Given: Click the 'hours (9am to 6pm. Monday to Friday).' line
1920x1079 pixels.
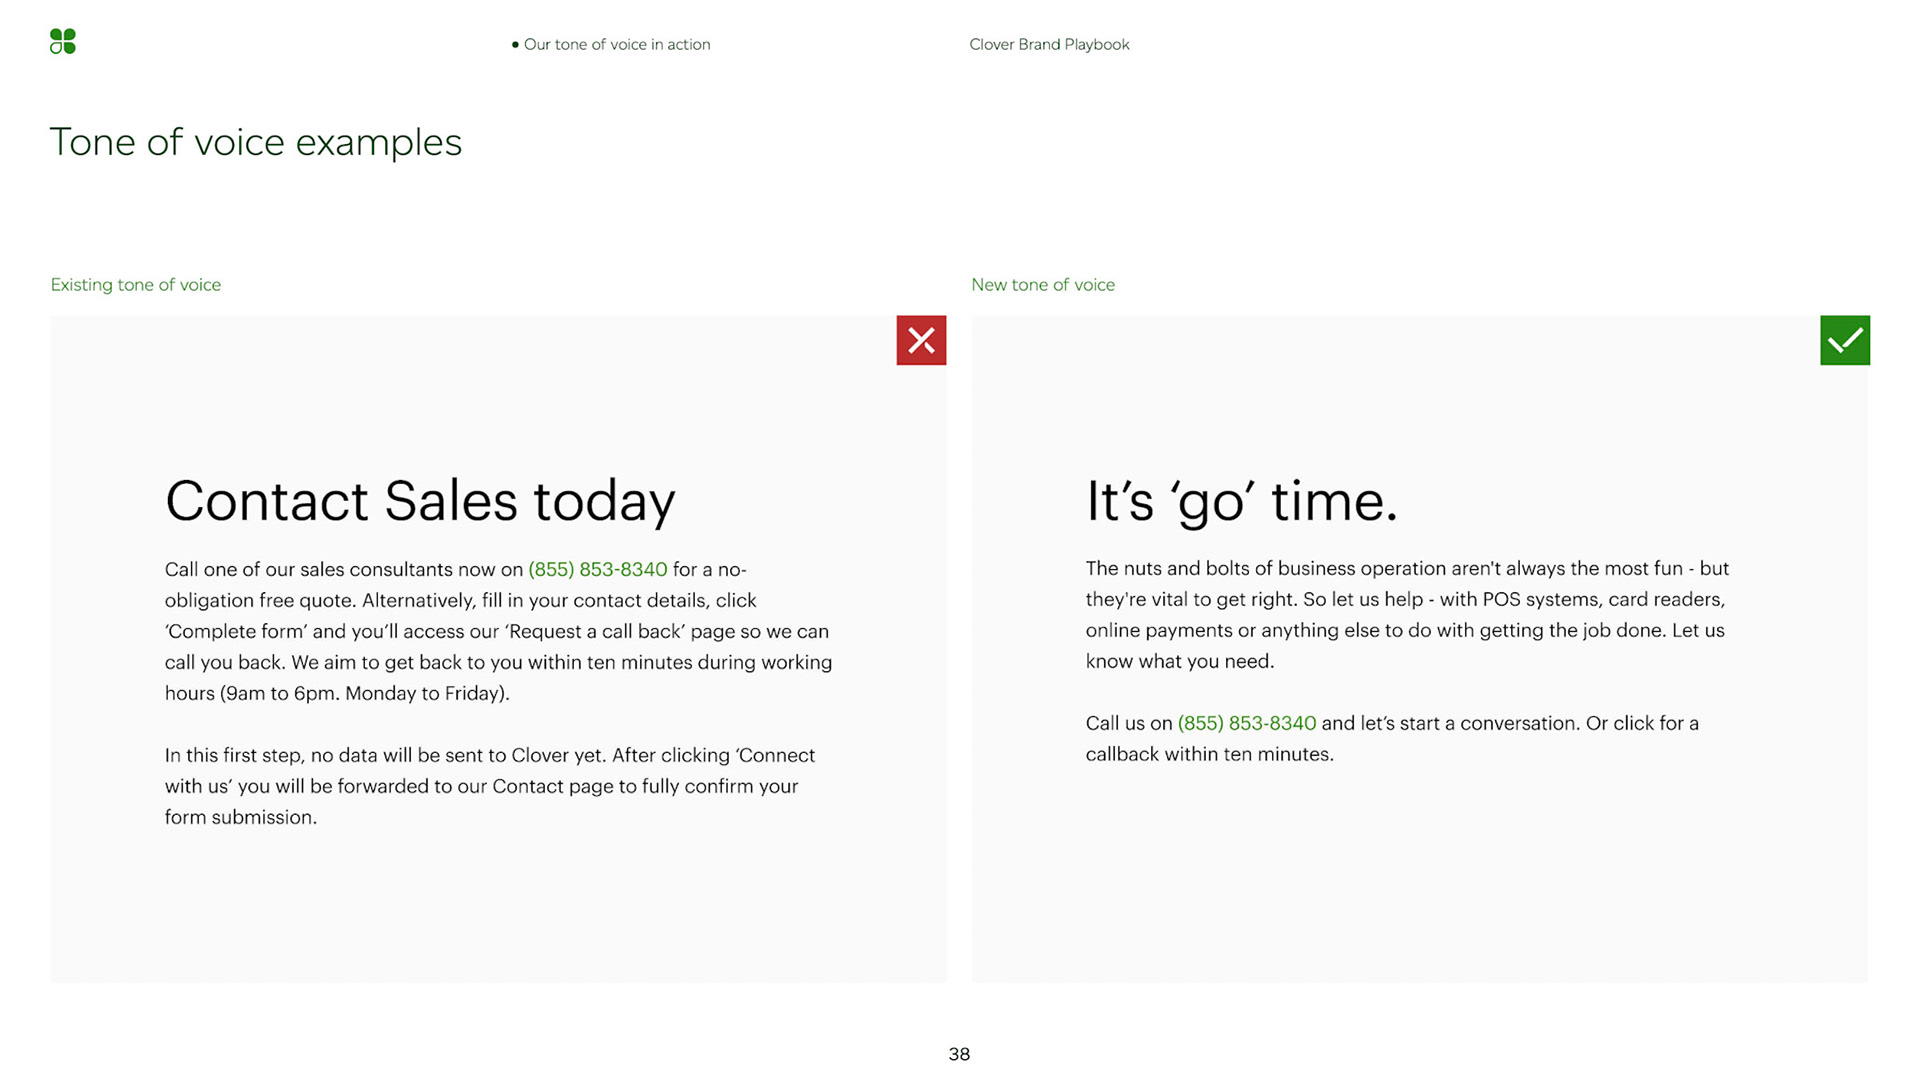Looking at the screenshot, I should (x=337, y=693).
